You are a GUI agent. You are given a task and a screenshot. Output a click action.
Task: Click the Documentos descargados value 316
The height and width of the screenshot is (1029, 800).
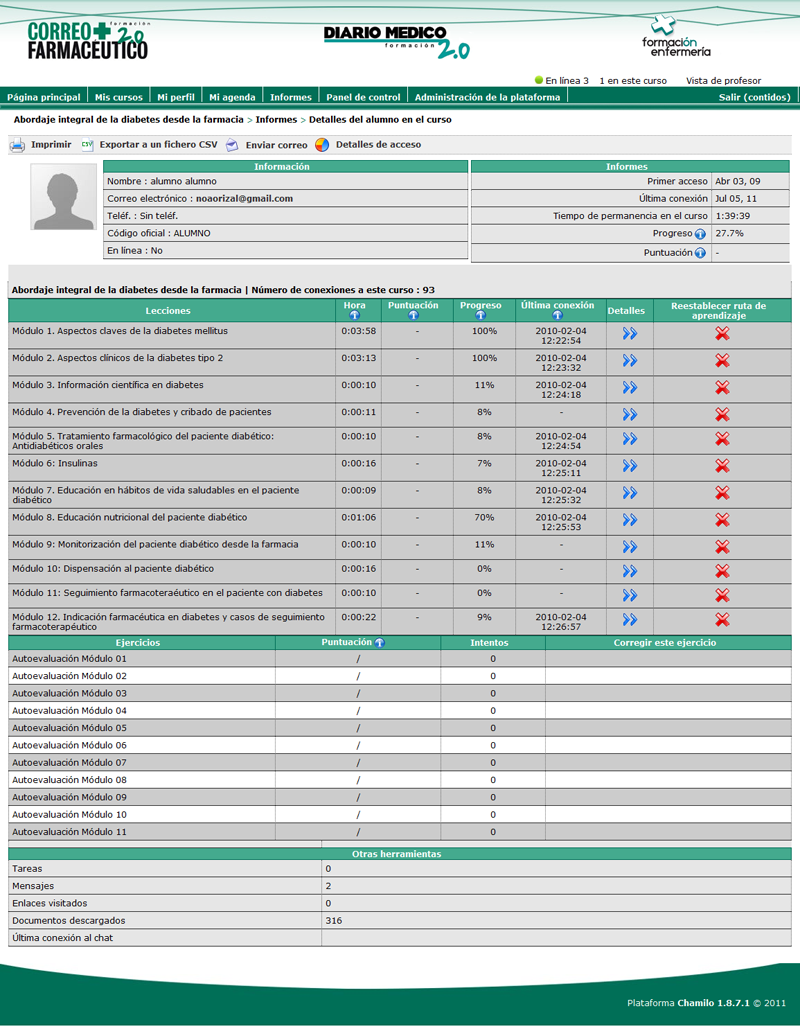pos(334,921)
